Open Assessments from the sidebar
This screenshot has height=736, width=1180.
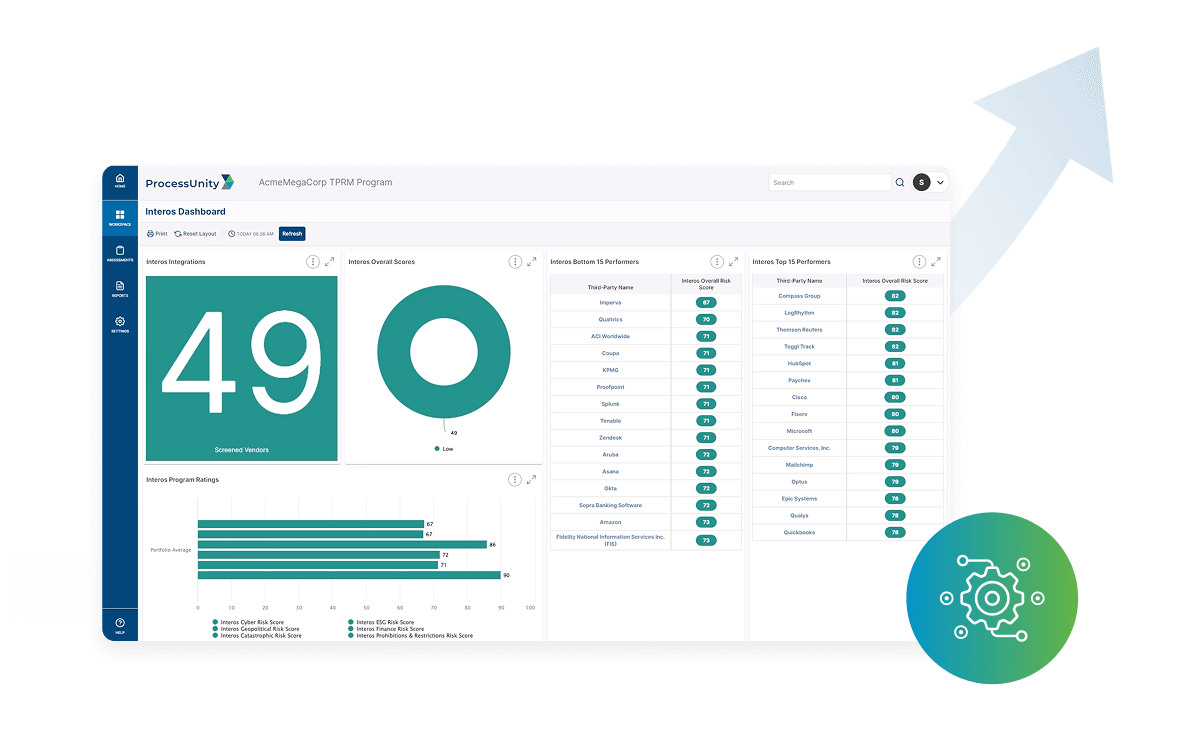pyautogui.click(x=120, y=253)
